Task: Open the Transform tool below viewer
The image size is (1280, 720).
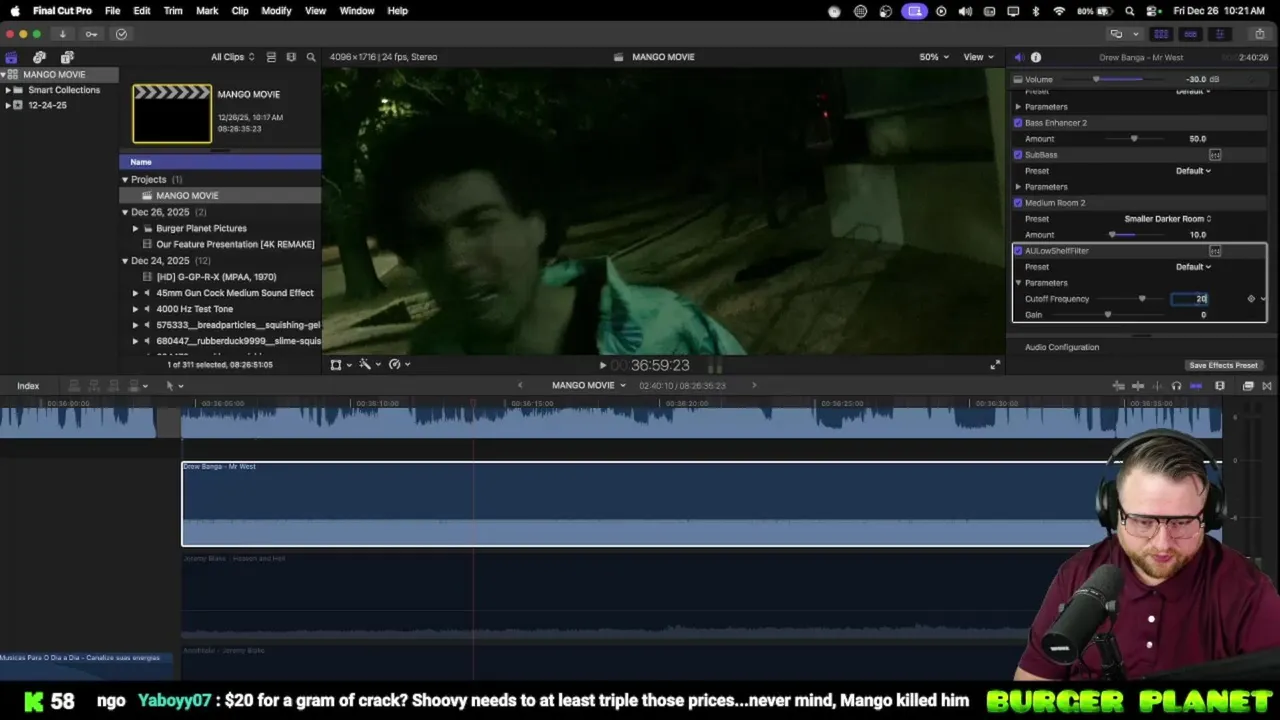Action: [336, 365]
